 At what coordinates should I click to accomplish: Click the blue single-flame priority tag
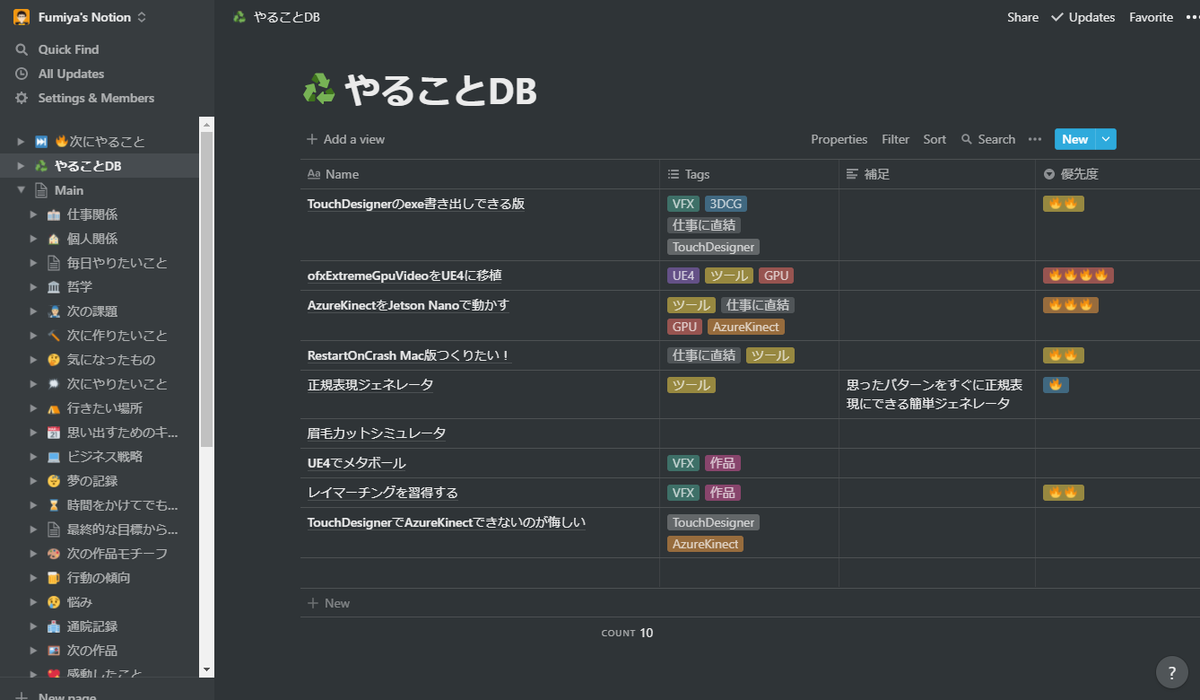click(x=1055, y=385)
